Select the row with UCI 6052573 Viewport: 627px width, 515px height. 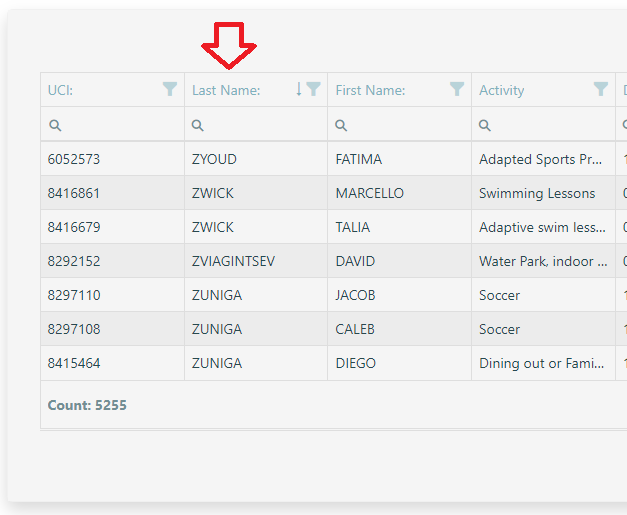[74, 159]
